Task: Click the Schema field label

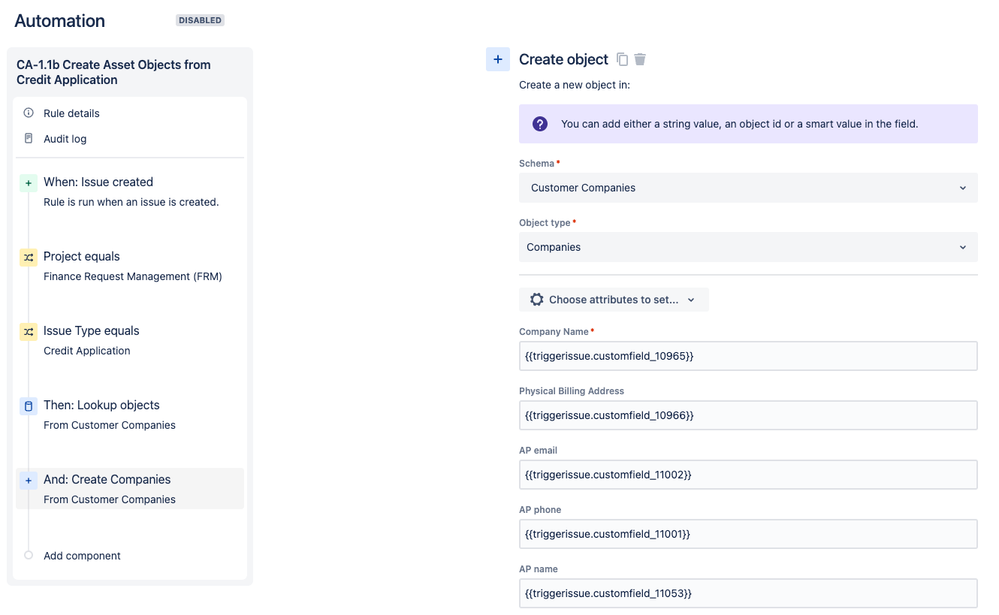Action: (x=536, y=163)
